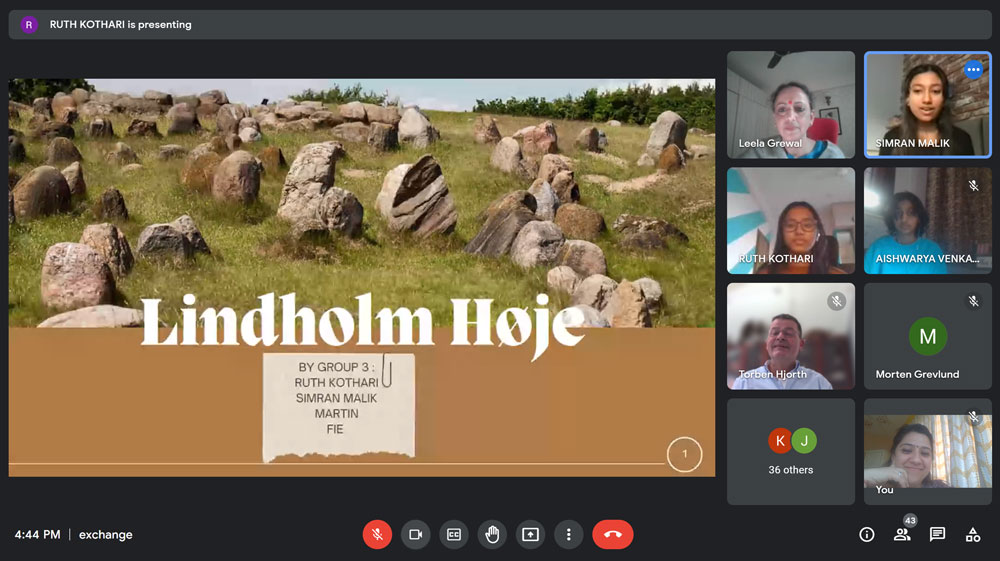Open the chat with everyone panel
Viewport: 1000px width, 561px height.
(938, 534)
